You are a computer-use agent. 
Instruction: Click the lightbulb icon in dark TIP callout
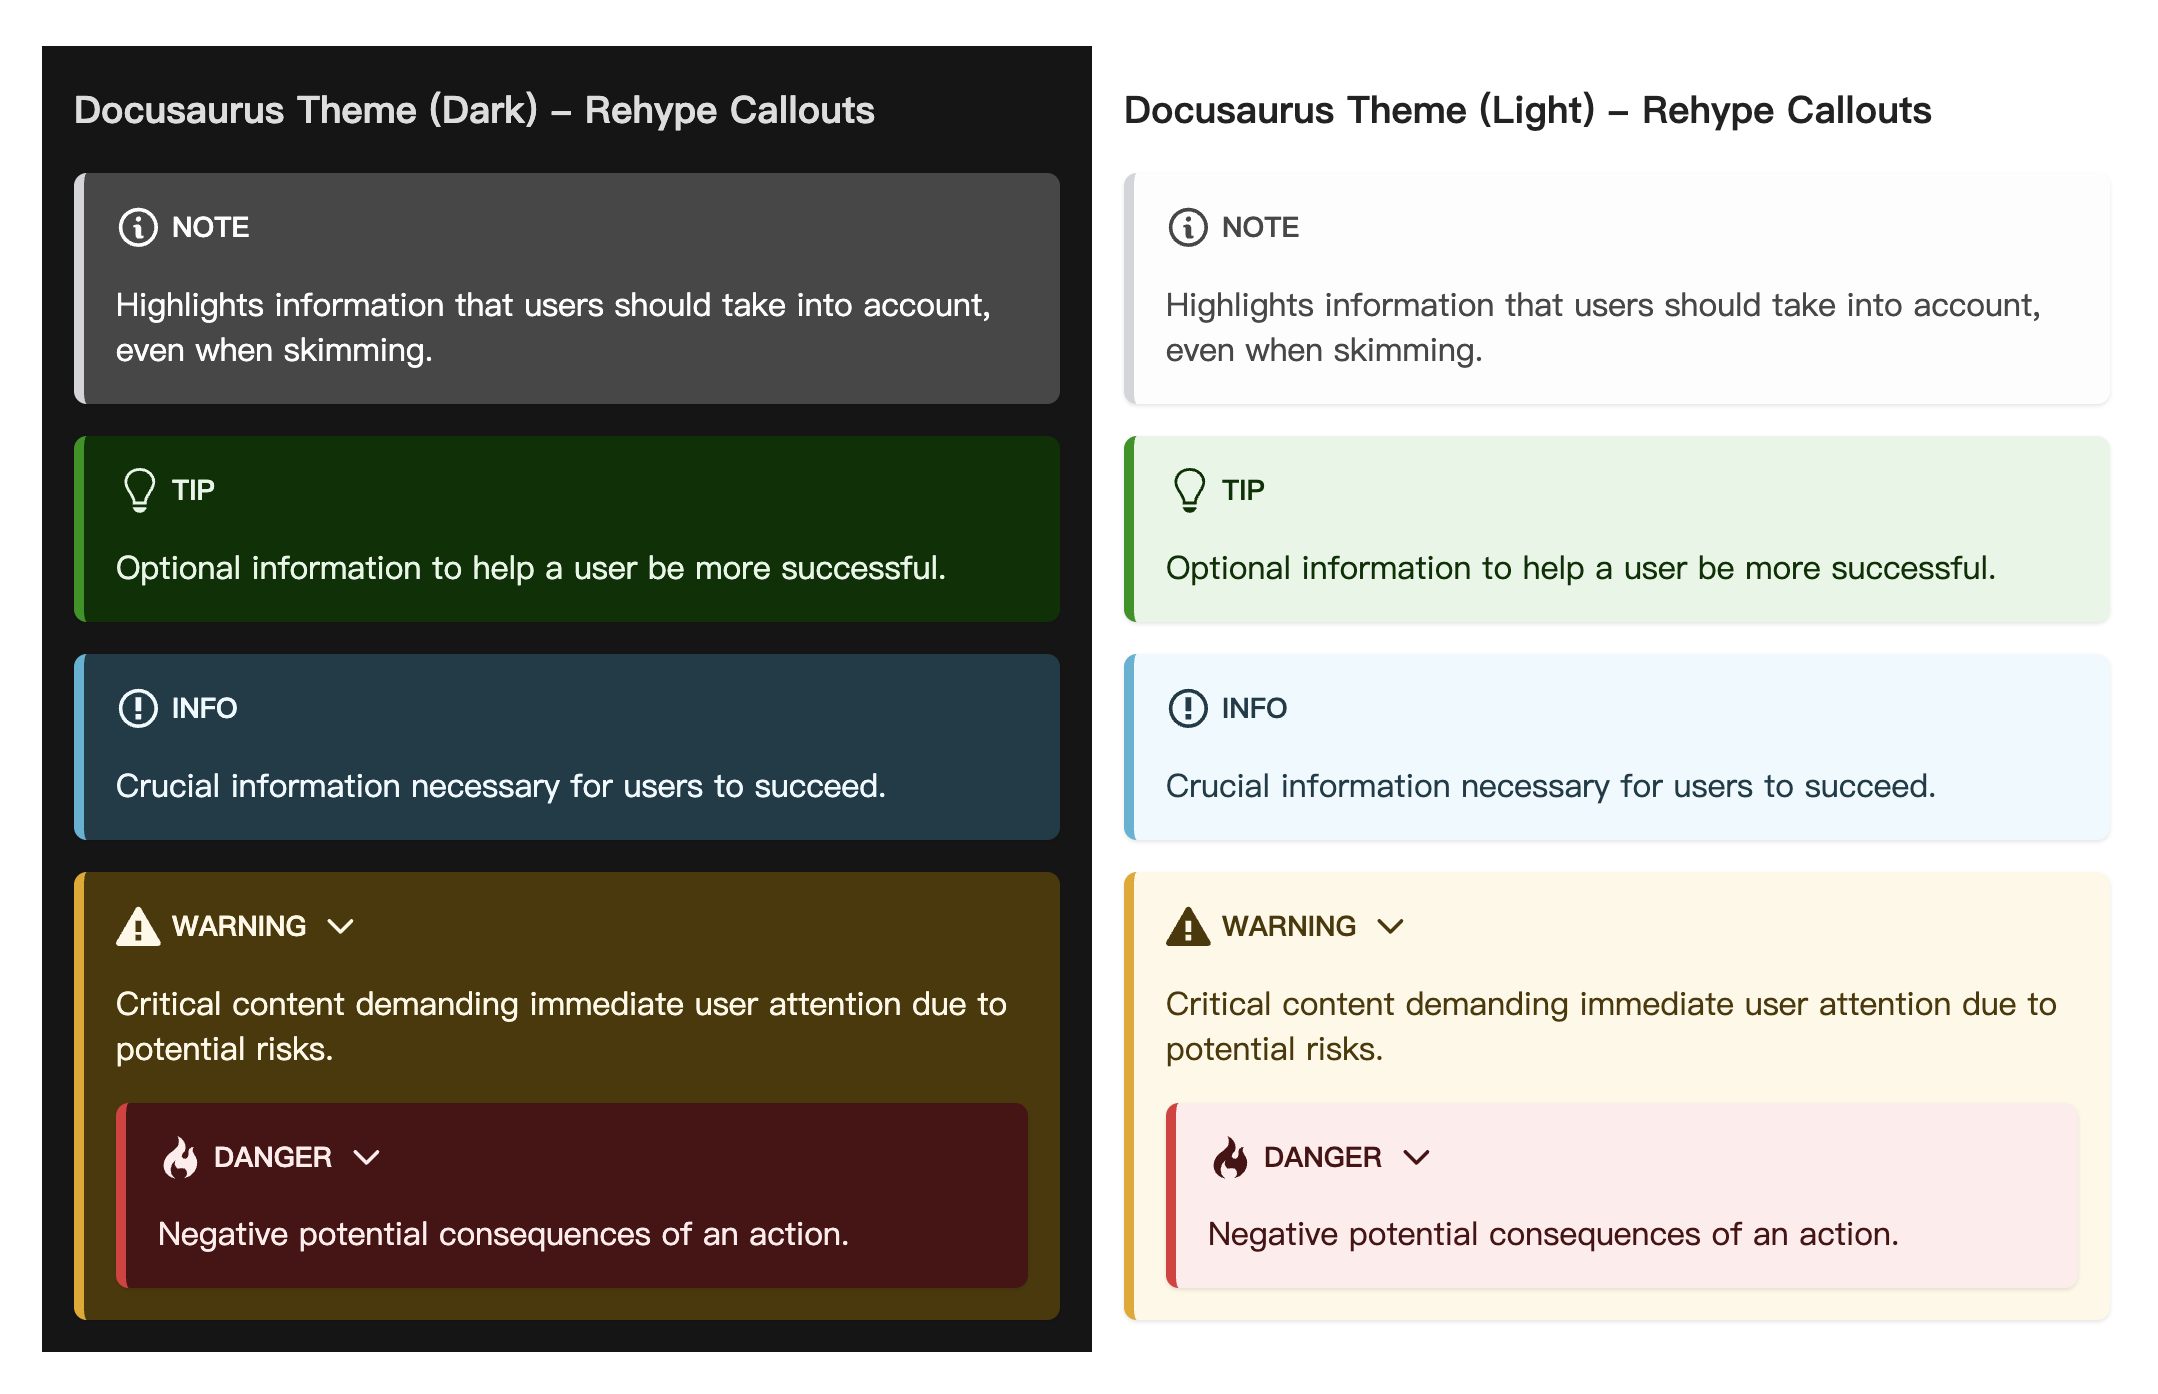tap(139, 490)
